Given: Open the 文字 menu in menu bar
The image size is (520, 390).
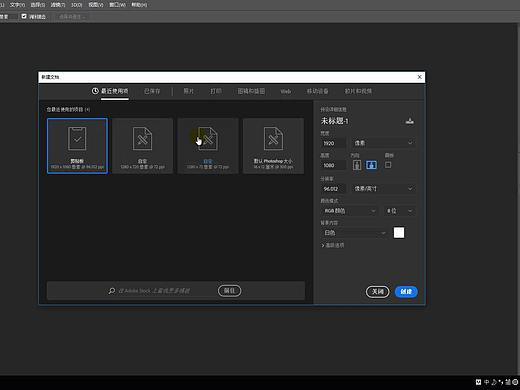Looking at the screenshot, I should [x=17, y=5].
